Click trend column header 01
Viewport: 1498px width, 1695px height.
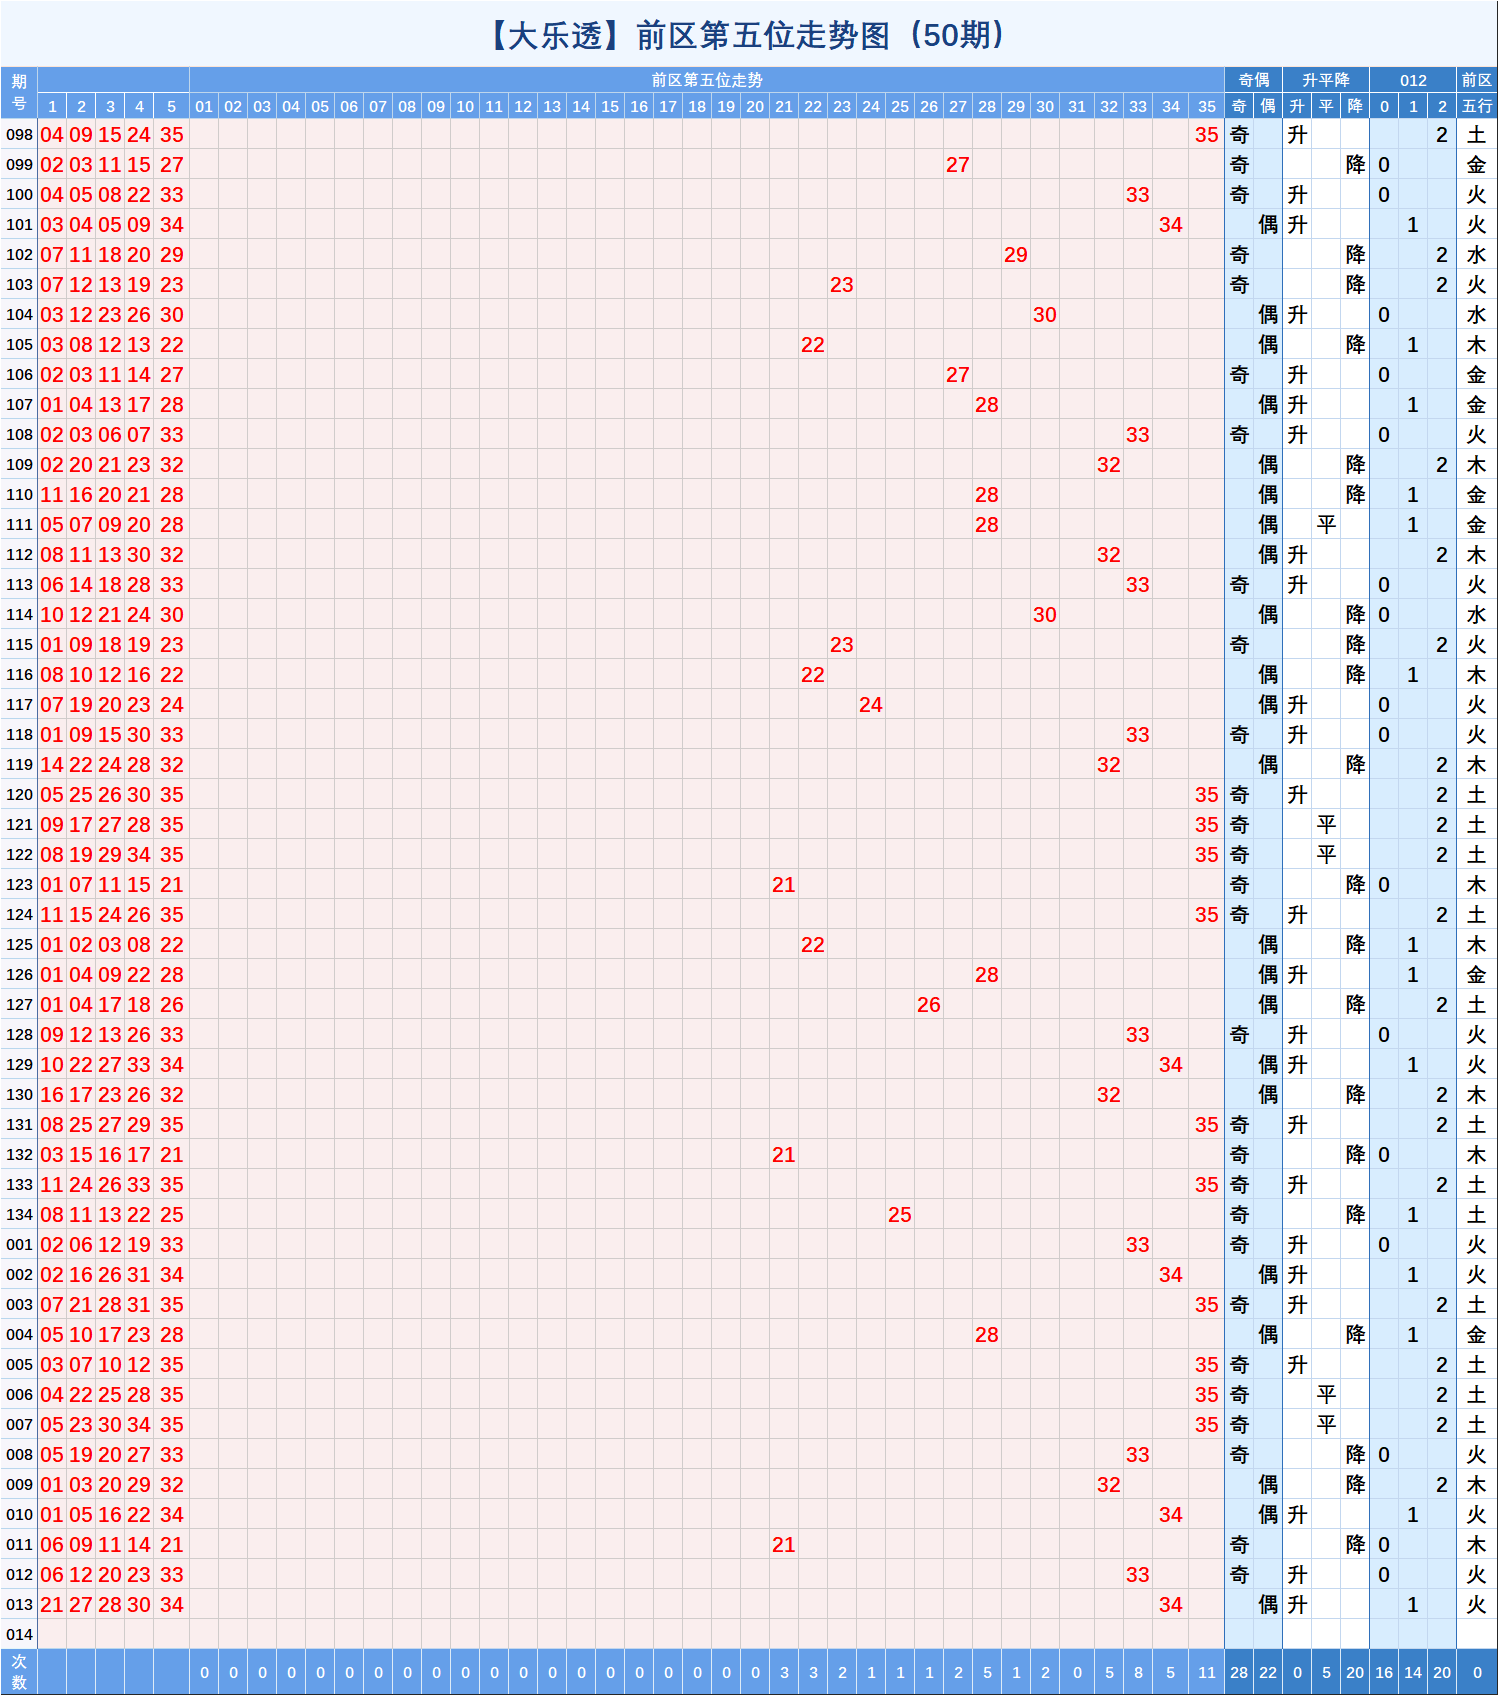tap(204, 106)
